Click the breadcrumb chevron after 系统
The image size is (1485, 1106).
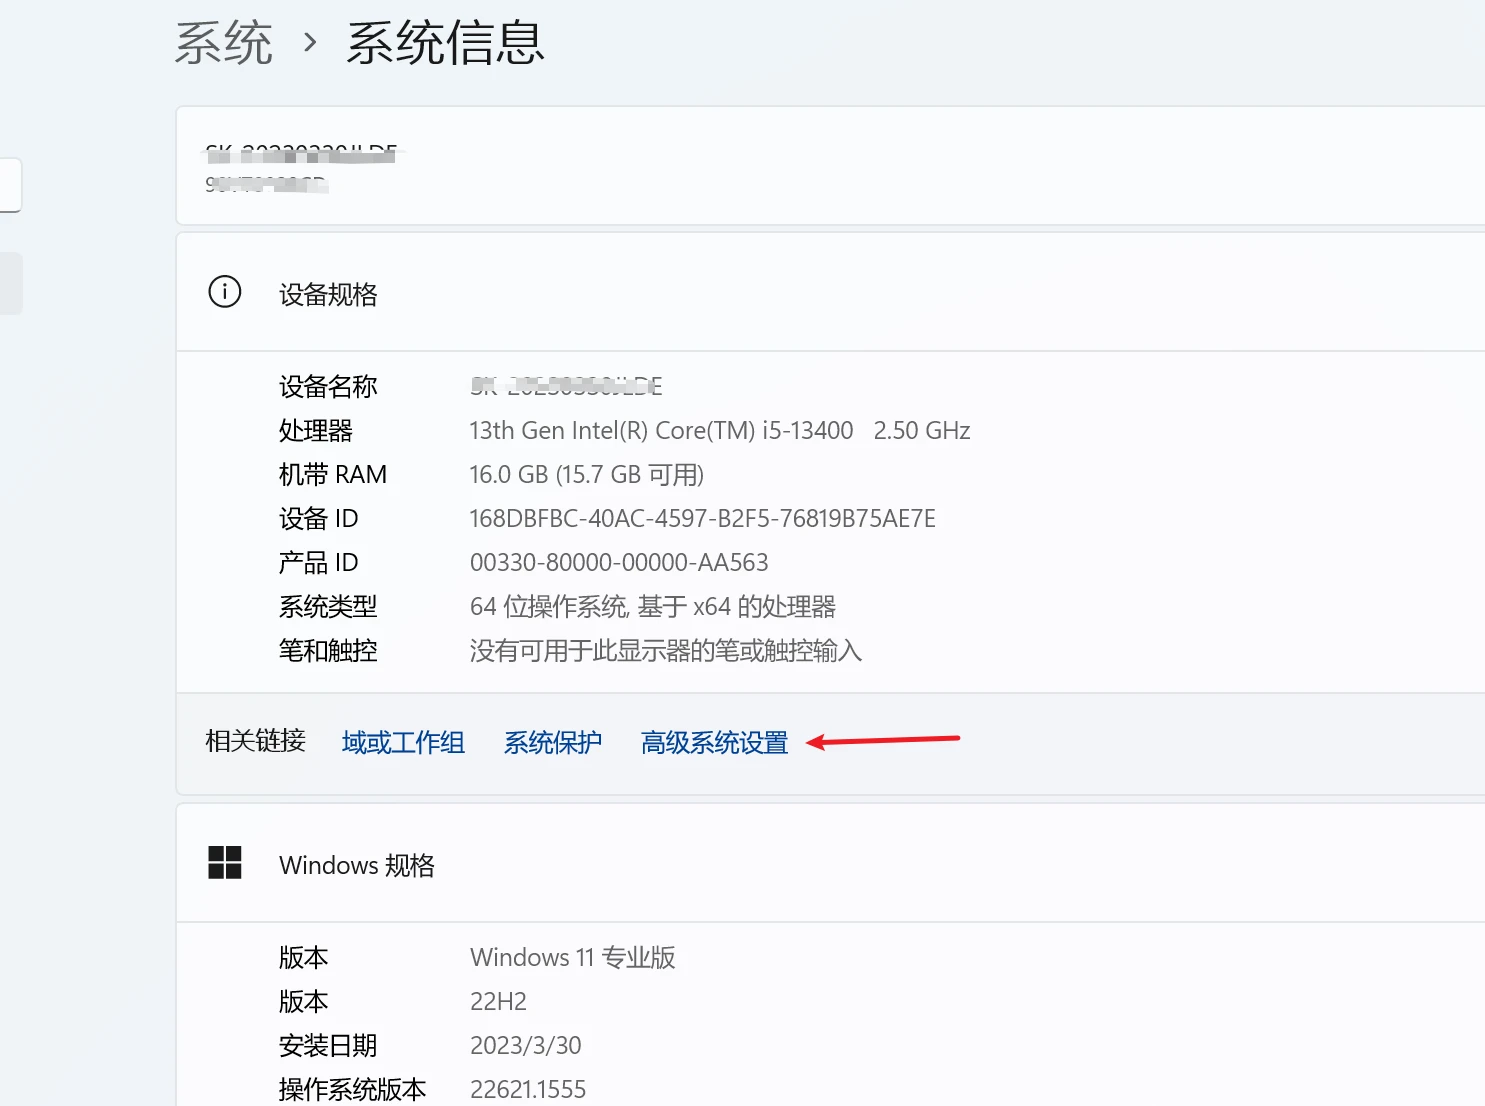coord(310,43)
